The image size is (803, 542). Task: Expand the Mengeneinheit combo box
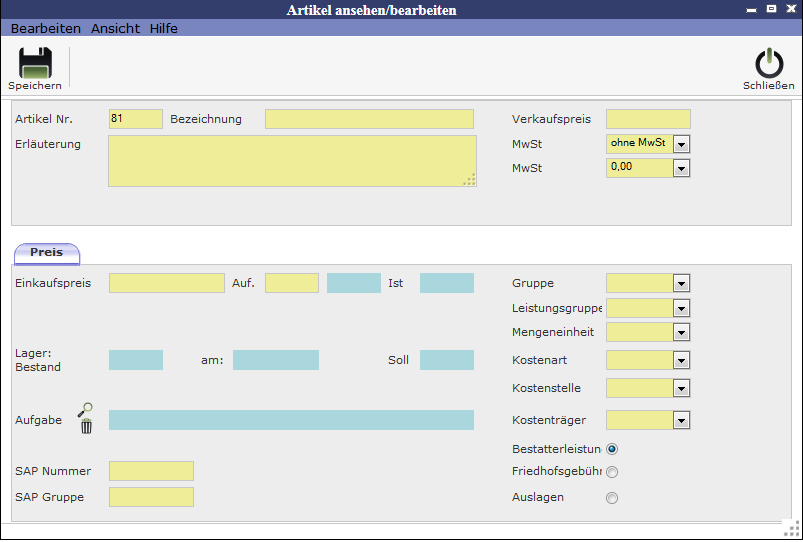pos(682,332)
